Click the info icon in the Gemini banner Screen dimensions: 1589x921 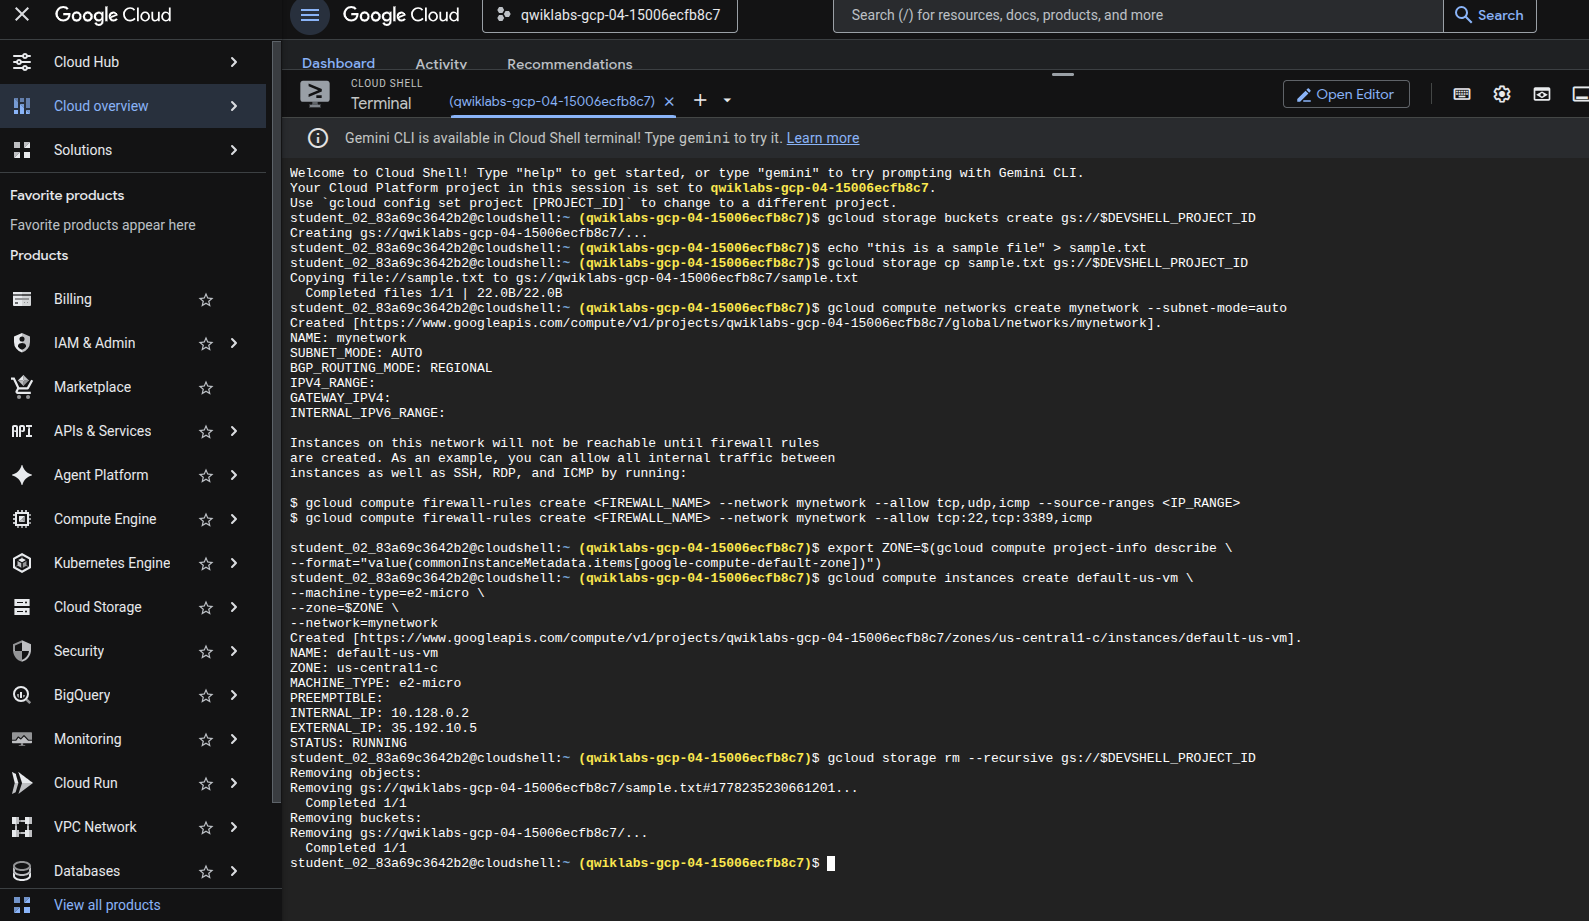[x=318, y=138]
